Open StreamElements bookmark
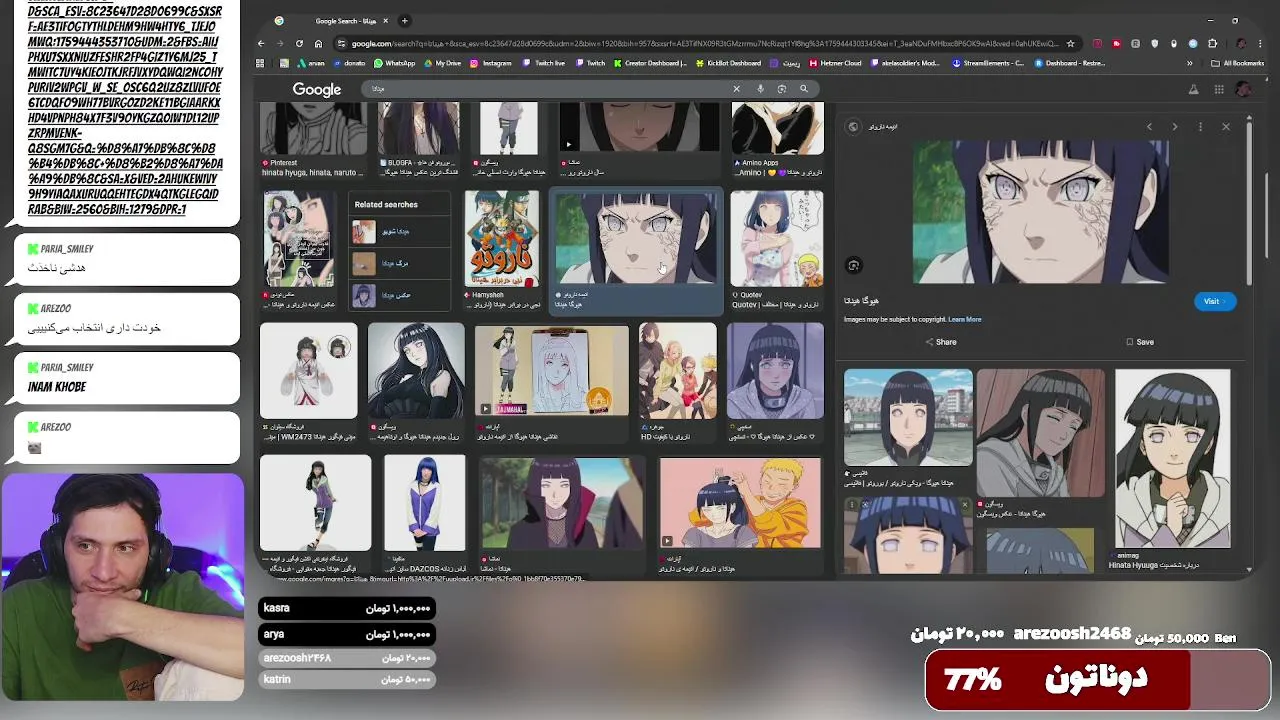Screen dimensions: 1280x720 pos(988,63)
